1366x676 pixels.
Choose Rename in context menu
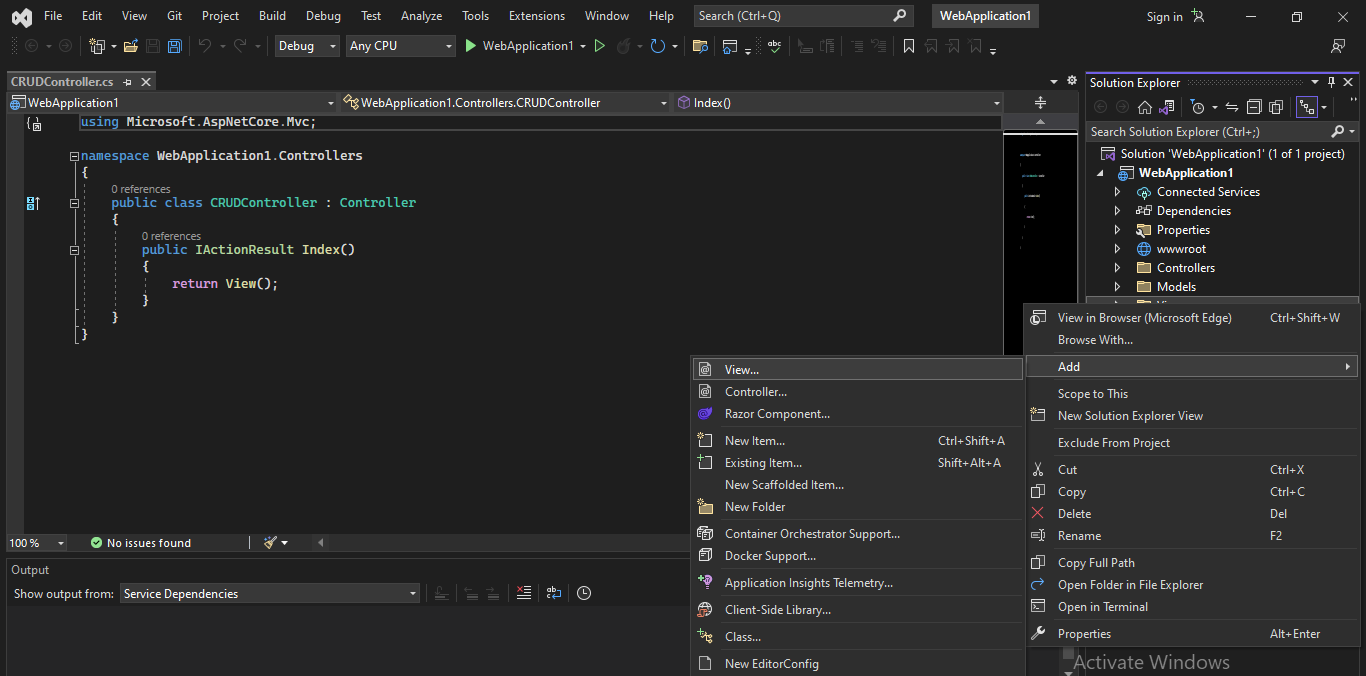coord(1192,536)
